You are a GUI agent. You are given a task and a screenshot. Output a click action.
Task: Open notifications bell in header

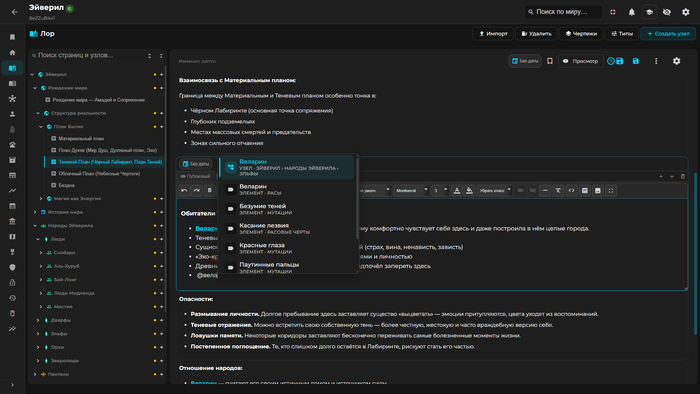click(632, 12)
